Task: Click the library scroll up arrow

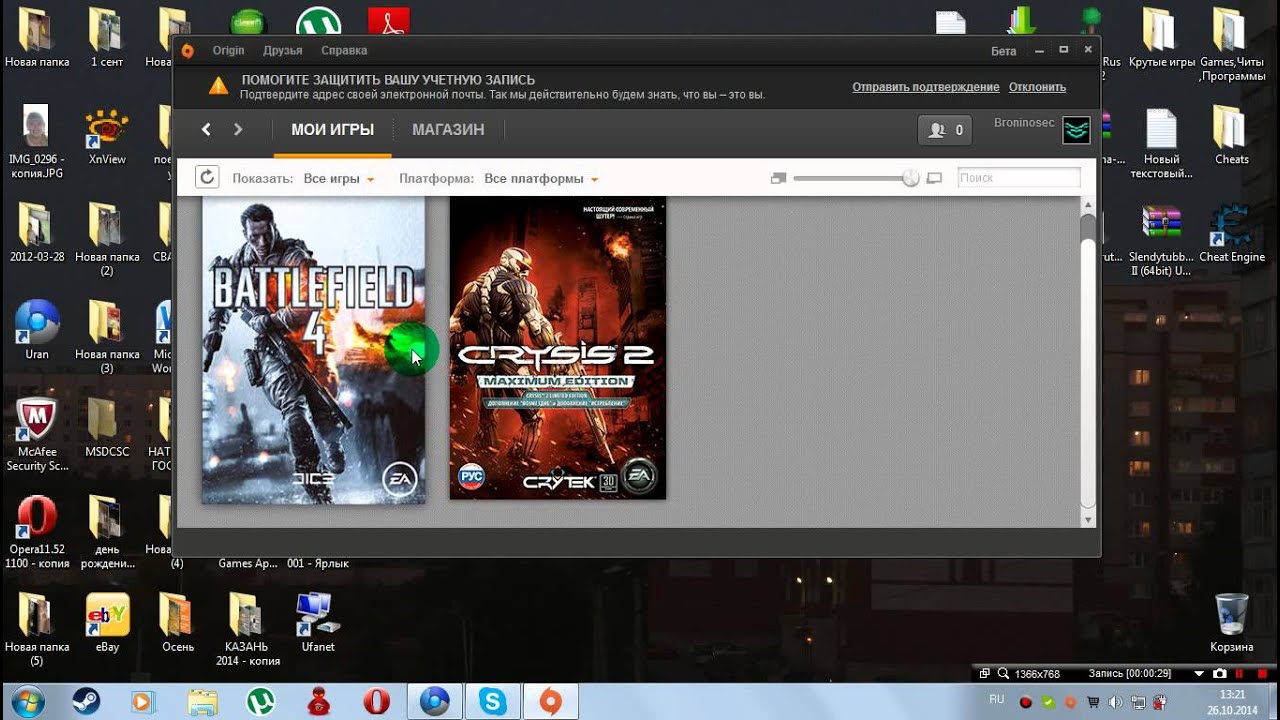Action: coord(1088,205)
